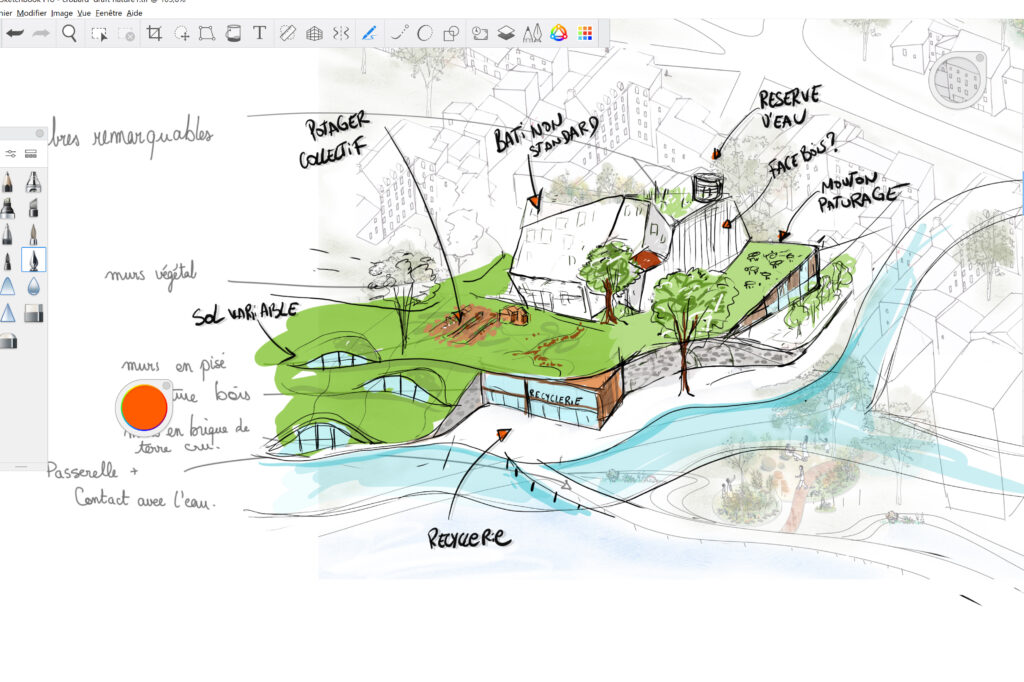Select the chisel-tip marker brush
Viewport: 1024px width, 682px height.
point(33,208)
